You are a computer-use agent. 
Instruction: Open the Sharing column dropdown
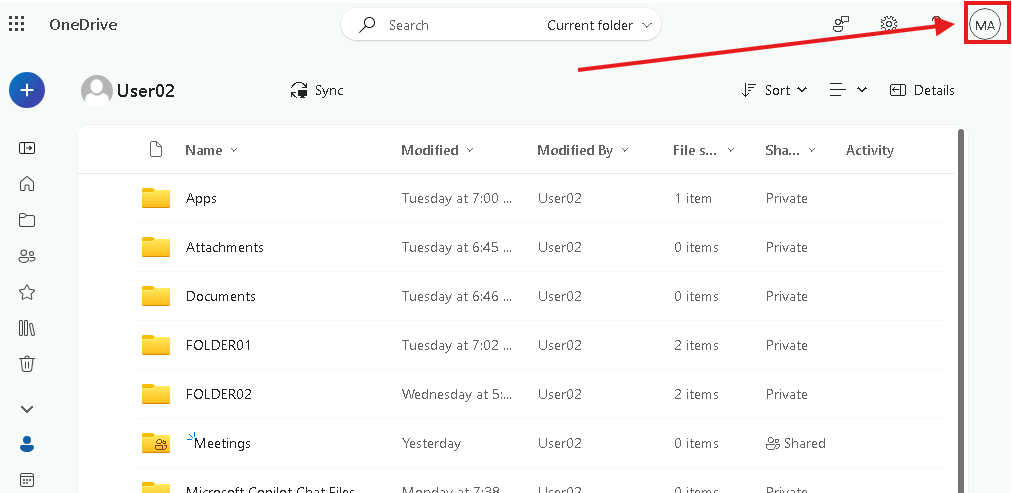pyautogui.click(x=790, y=150)
